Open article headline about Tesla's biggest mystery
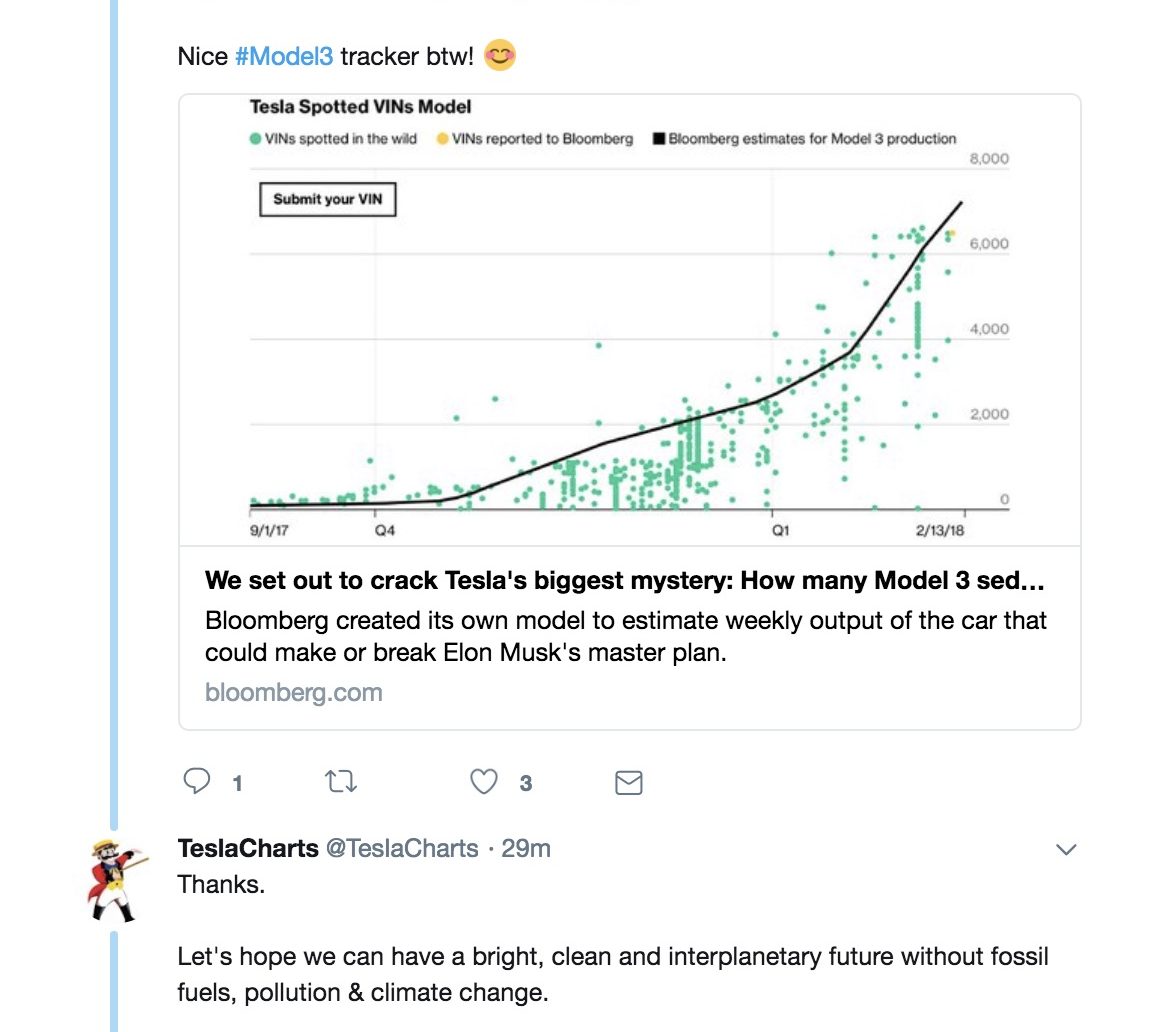The width and height of the screenshot is (1150, 1032). tap(624, 580)
